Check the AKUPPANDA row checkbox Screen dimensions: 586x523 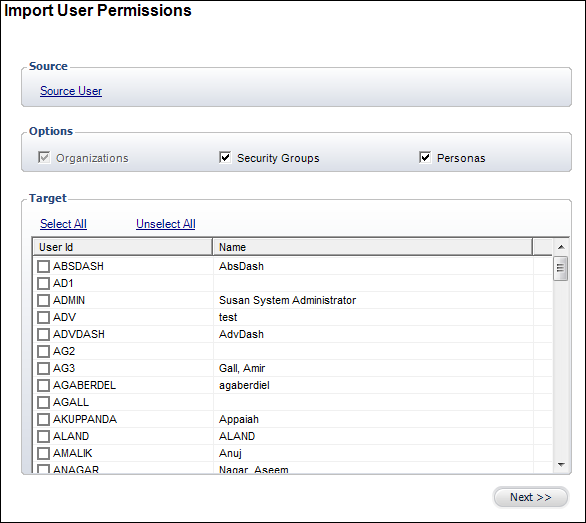pos(43,419)
